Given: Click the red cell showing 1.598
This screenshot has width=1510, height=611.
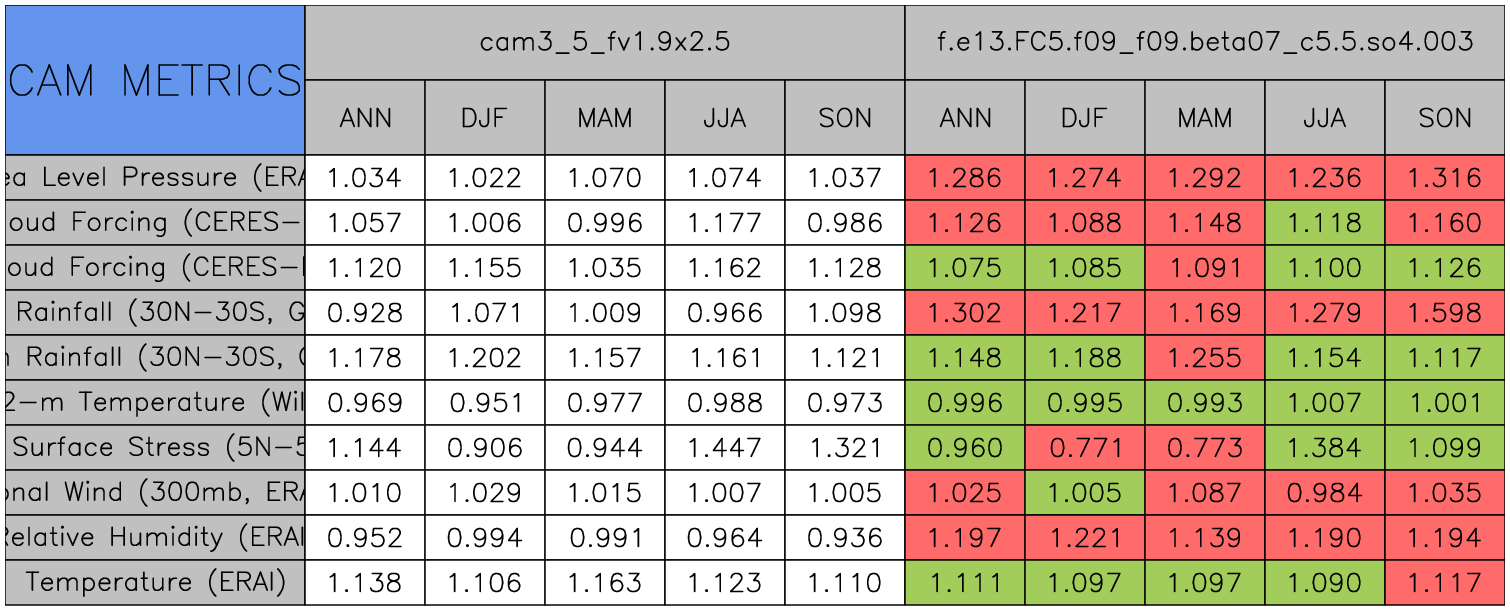Looking at the screenshot, I should (1445, 313).
